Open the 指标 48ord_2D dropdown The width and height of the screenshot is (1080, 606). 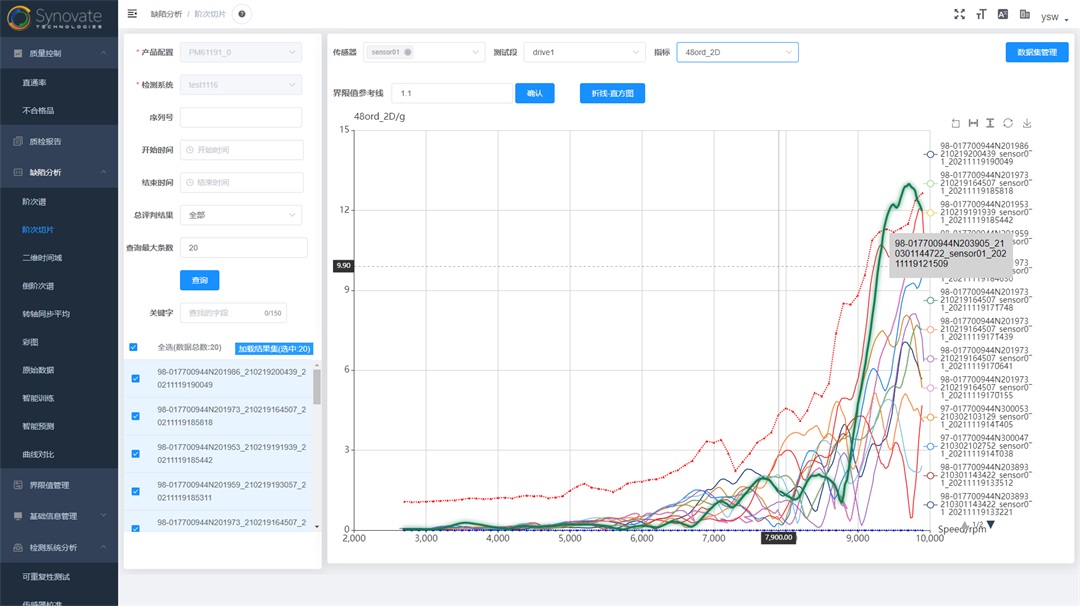(x=737, y=52)
